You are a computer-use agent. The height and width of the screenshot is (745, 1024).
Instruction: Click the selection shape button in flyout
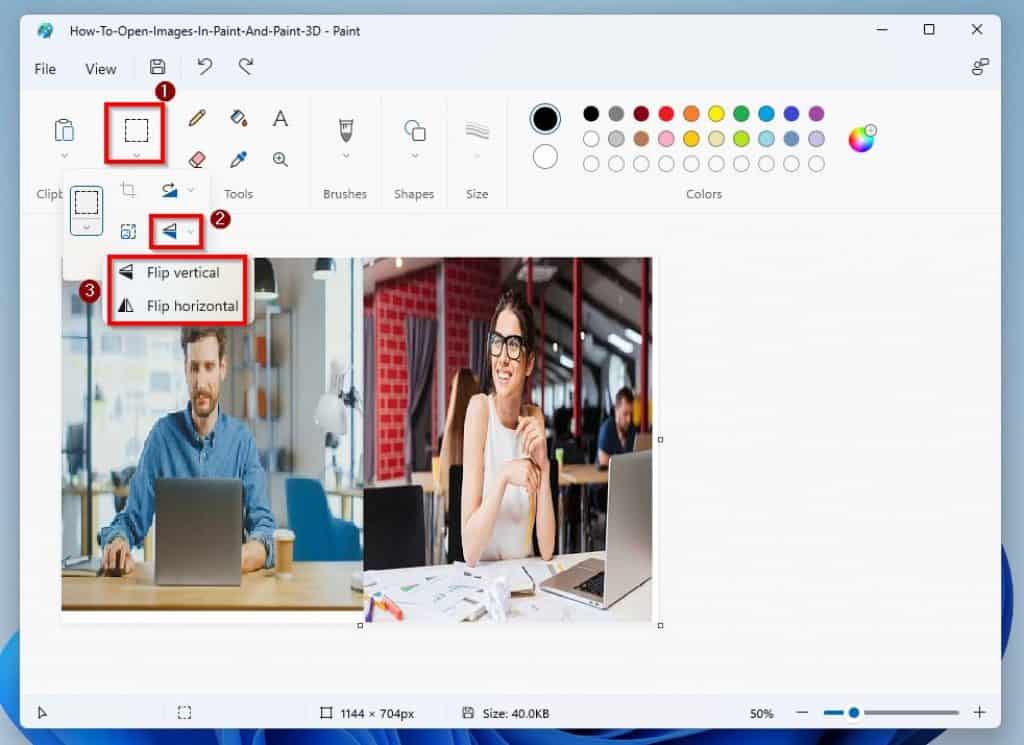(86, 202)
